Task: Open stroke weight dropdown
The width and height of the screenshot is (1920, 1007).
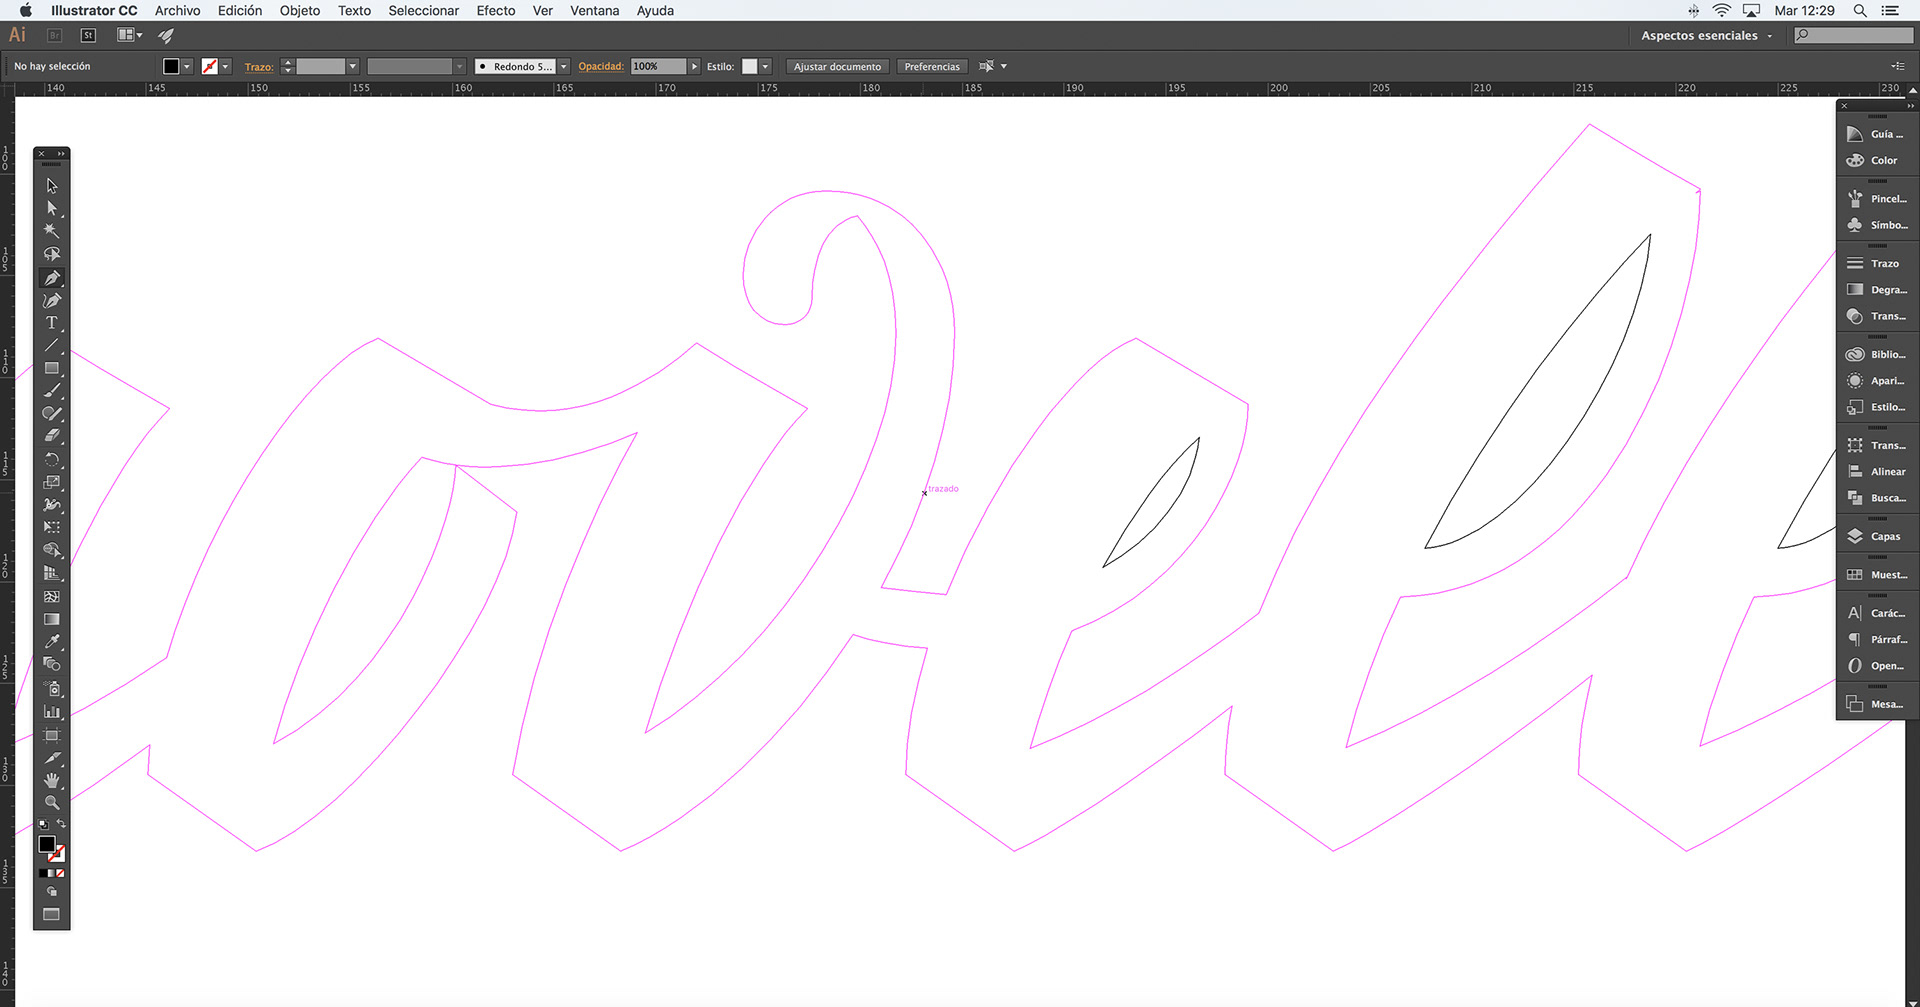Action: [352, 66]
